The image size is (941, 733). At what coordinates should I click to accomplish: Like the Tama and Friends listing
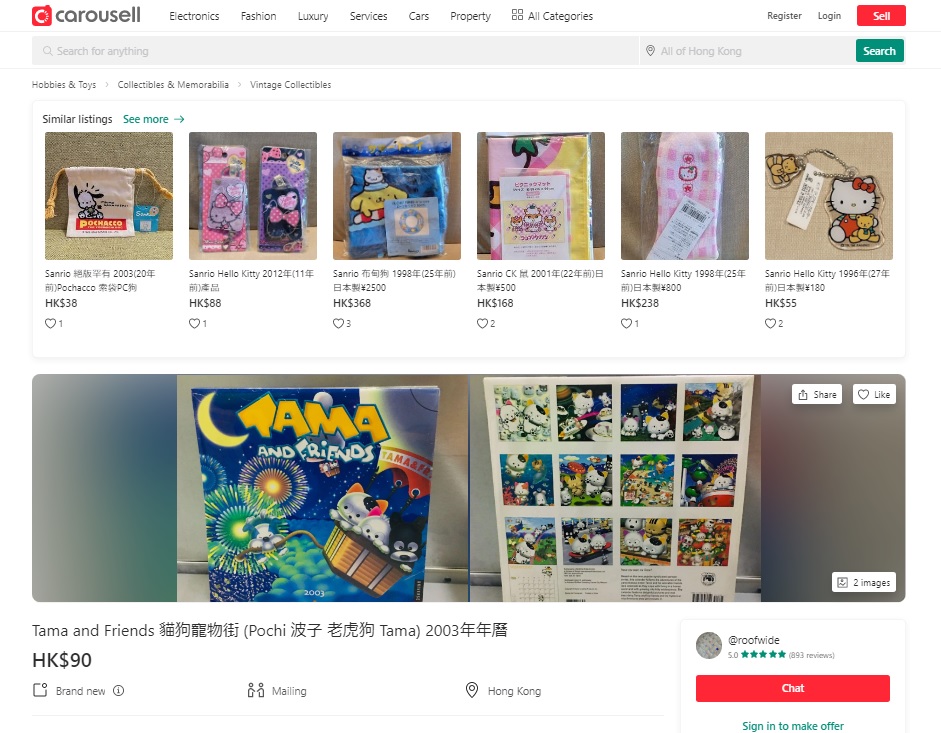tap(874, 394)
